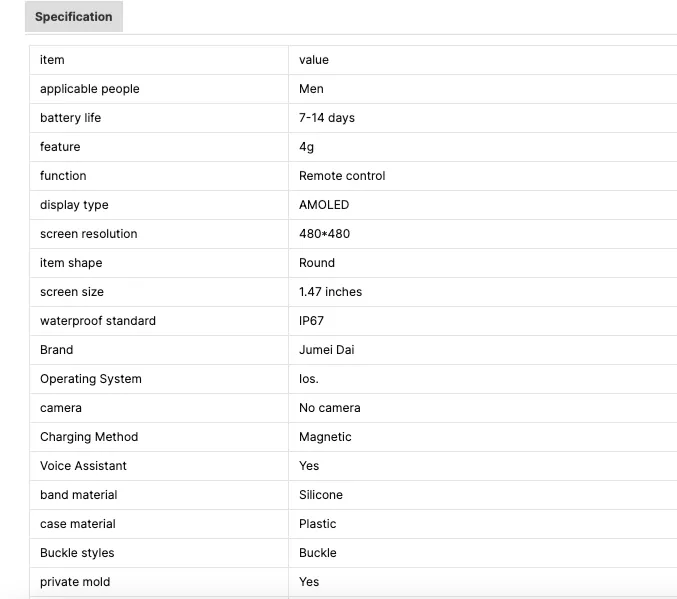The image size is (677, 599).
Task: Click the 'Remote control' function value
Action: 342,176
